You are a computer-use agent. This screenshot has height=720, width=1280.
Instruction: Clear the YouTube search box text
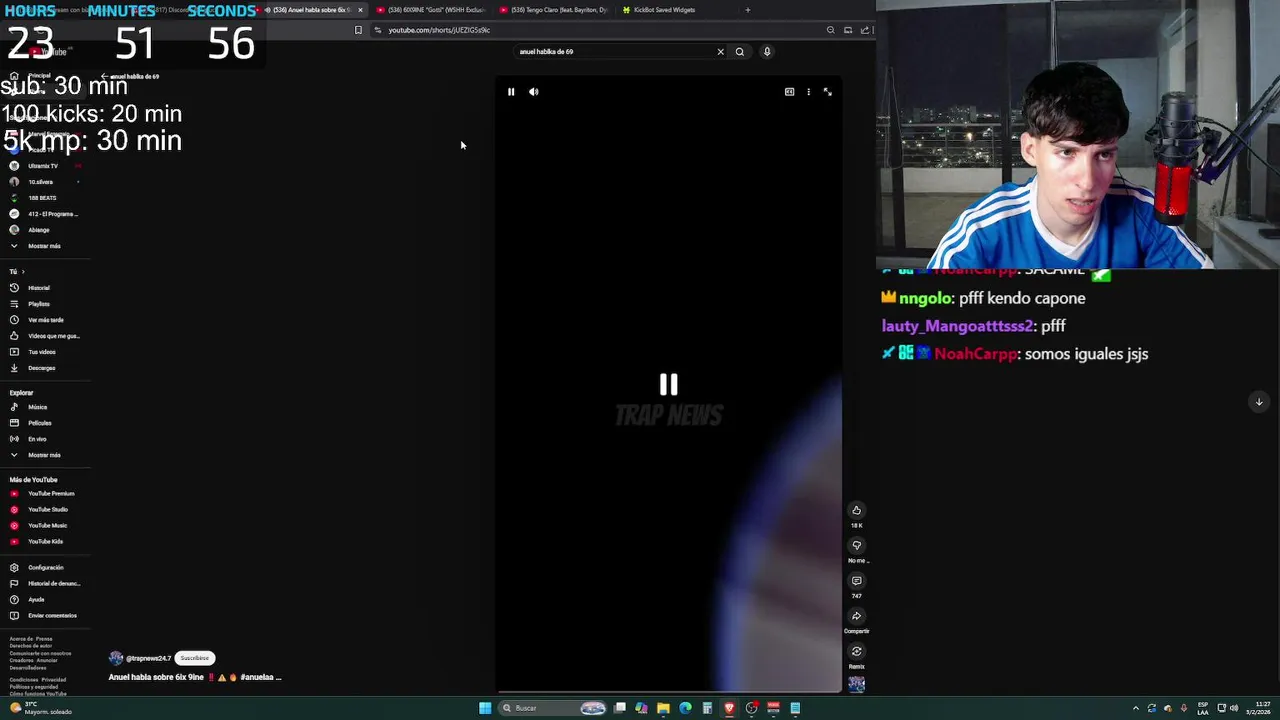click(720, 52)
